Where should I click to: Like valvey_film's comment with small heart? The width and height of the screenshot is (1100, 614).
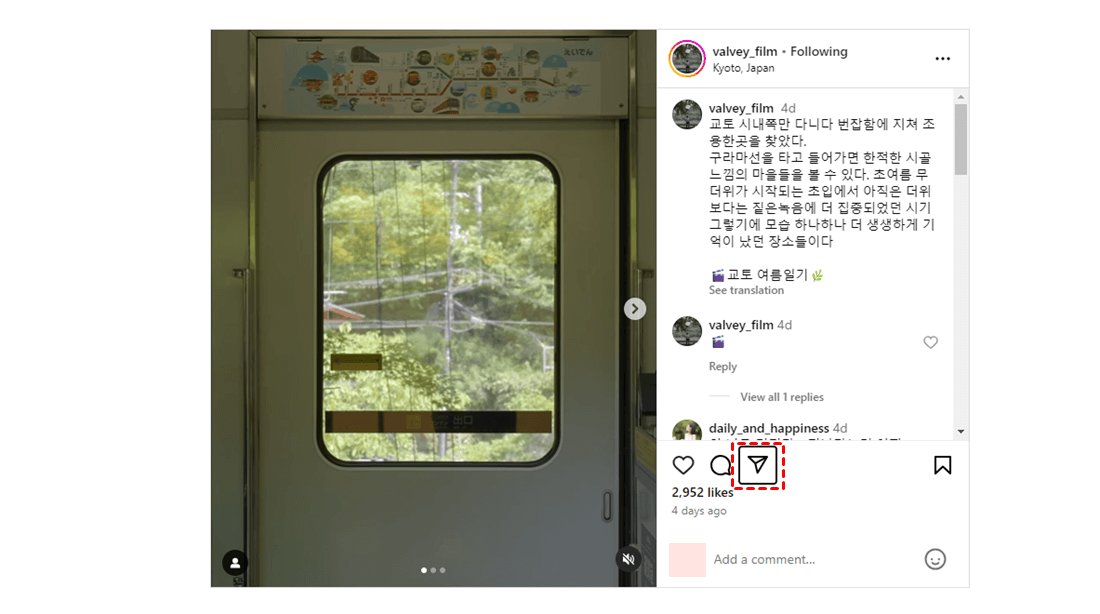[930, 342]
